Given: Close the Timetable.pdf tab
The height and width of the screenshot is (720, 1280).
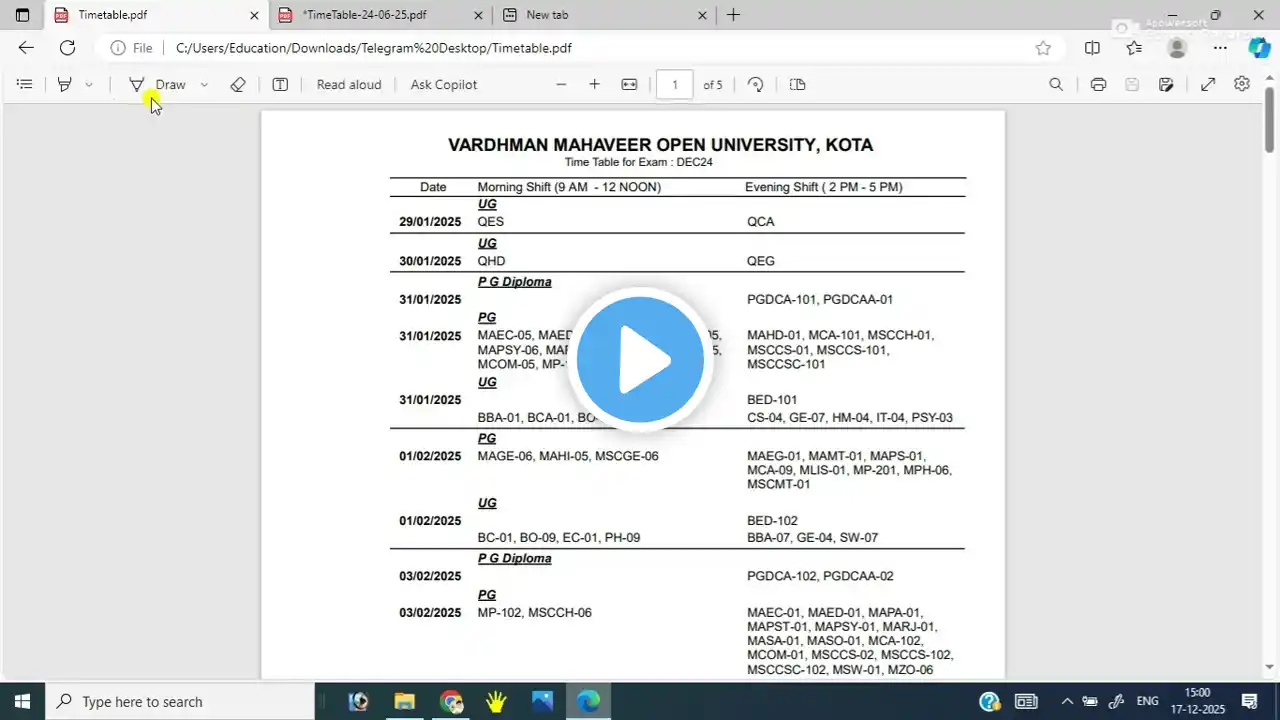Looking at the screenshot, I should click(x=254, y=15).
